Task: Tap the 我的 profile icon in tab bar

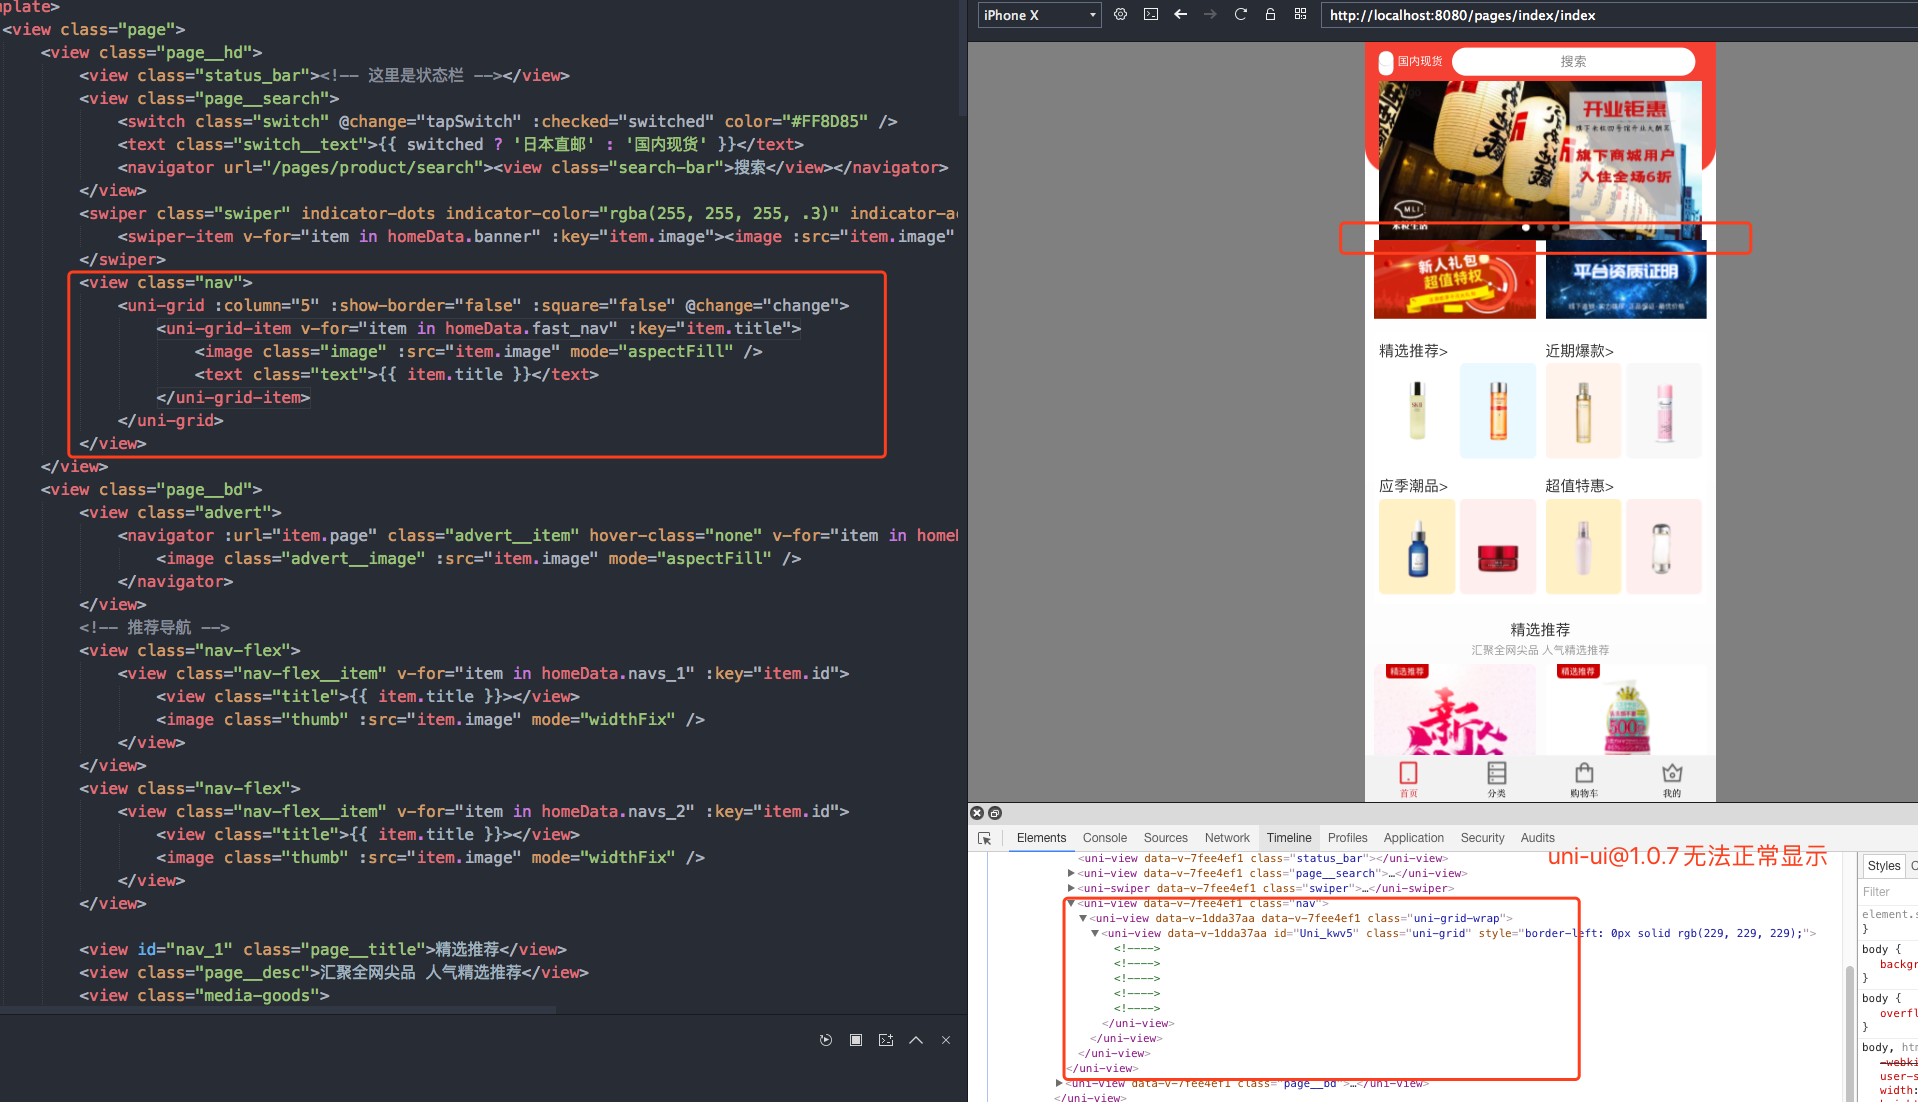Action: tap(1672, 777)
